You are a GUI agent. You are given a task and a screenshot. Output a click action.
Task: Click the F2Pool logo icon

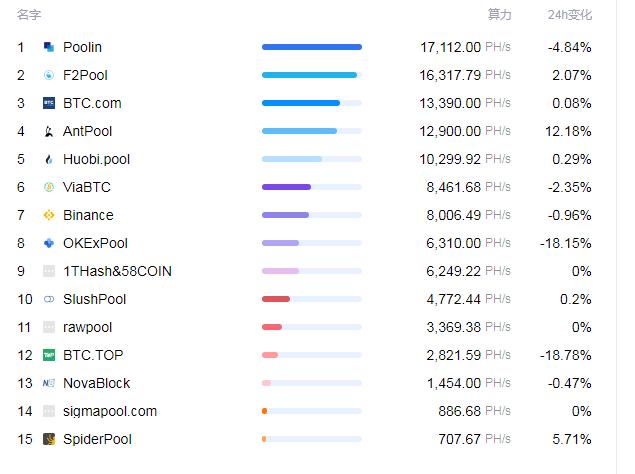pos(49,75)
